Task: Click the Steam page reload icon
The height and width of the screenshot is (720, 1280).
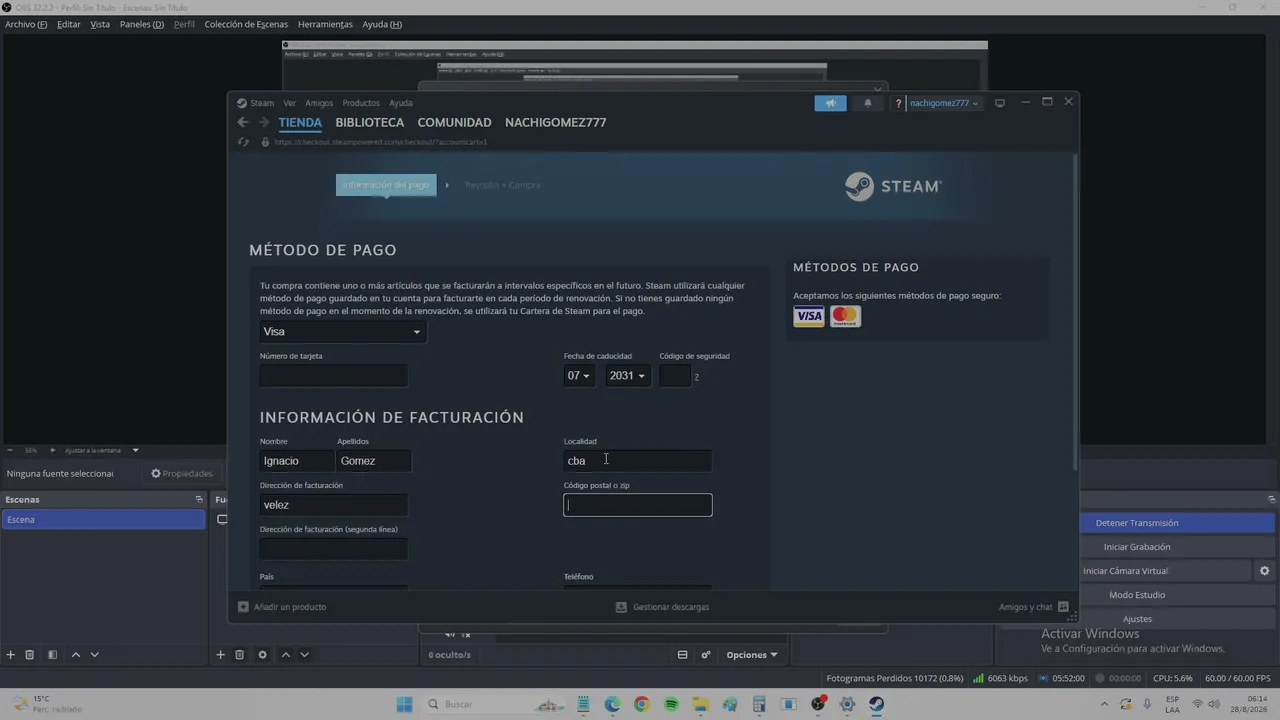Action: click(x=243, y=142)
